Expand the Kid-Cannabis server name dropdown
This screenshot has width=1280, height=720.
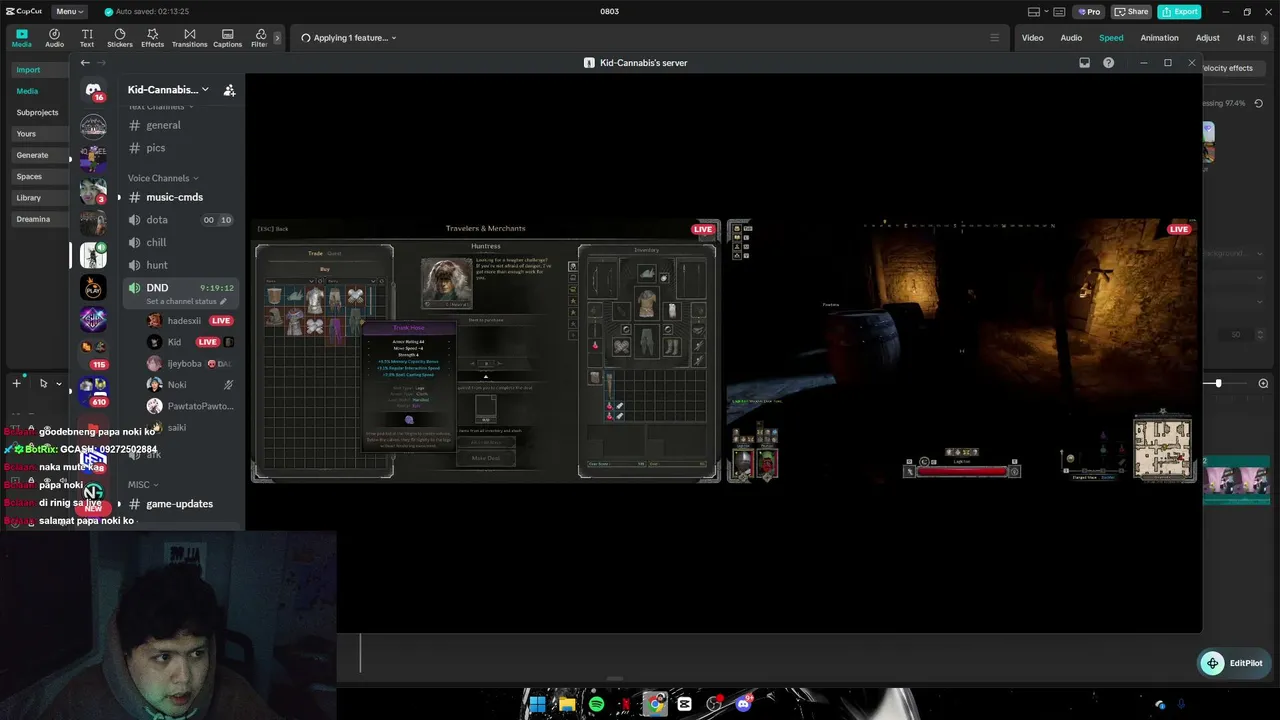click(168, 90)
